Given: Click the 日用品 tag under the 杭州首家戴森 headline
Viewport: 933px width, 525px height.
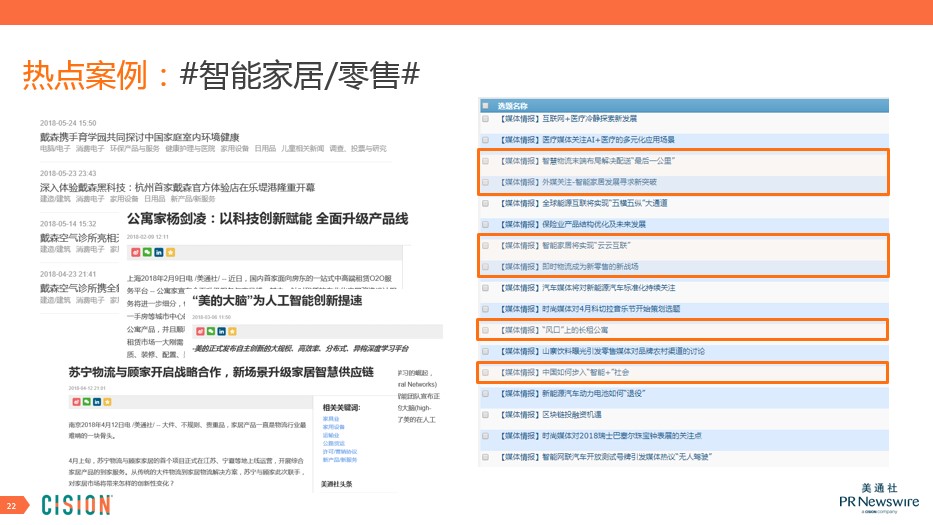Looking at the screenshot, I should click(x=155, y=199).
